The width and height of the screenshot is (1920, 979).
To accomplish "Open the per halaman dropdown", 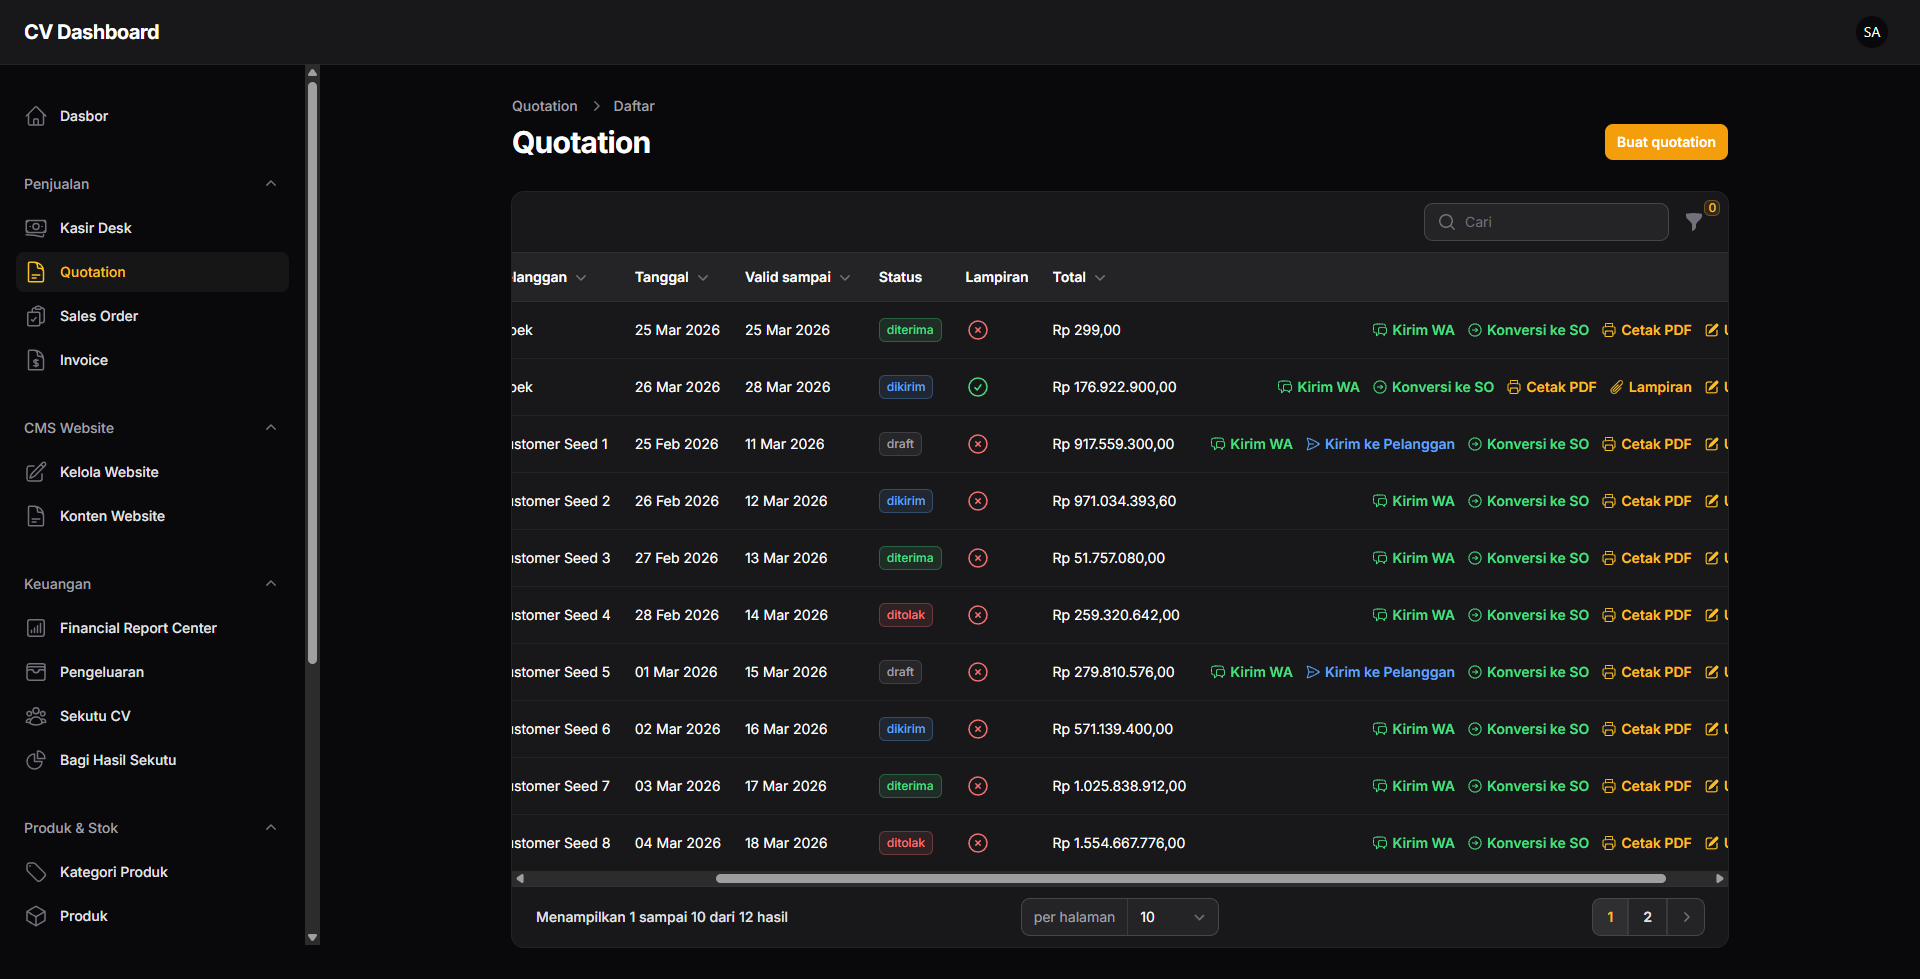I will 1171,917.
